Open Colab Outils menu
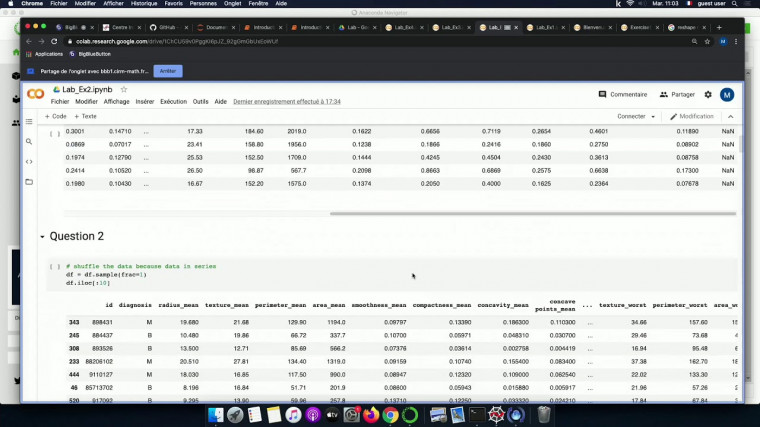 [x=200, y=102]
